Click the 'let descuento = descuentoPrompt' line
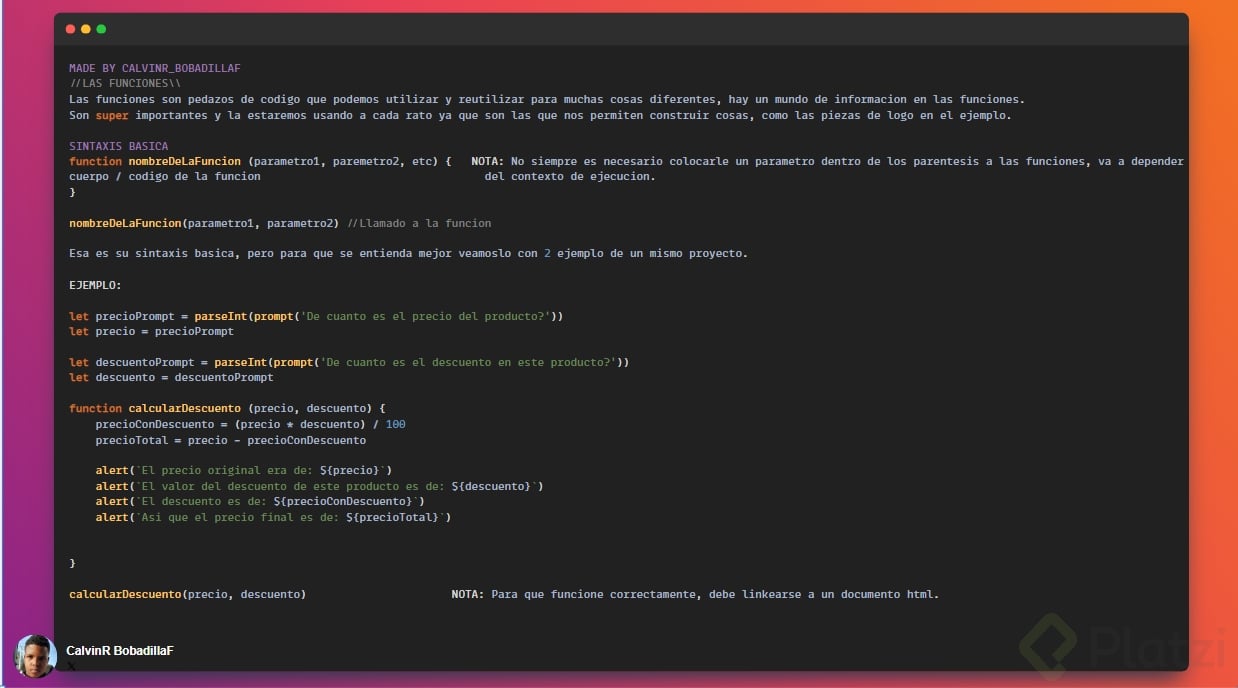 pyautogui.click(x=171, y=378)
